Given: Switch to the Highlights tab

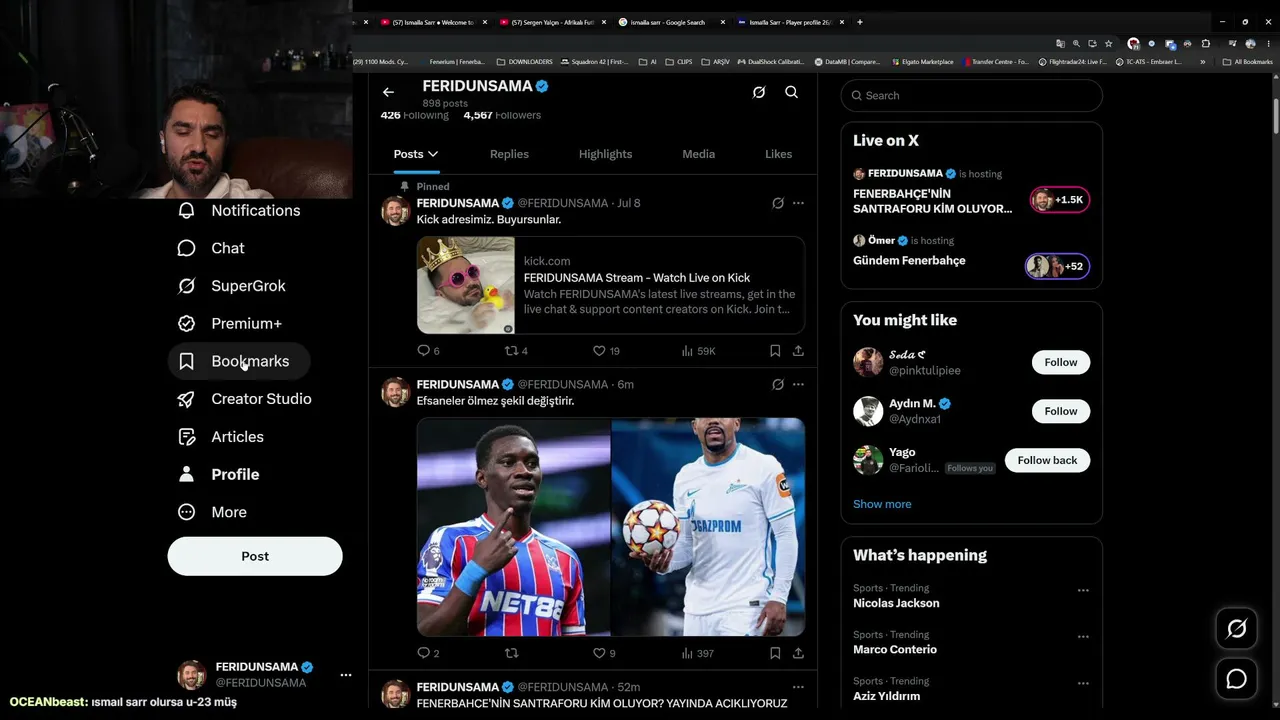Looking at the screenshot, I should [605, 154].
